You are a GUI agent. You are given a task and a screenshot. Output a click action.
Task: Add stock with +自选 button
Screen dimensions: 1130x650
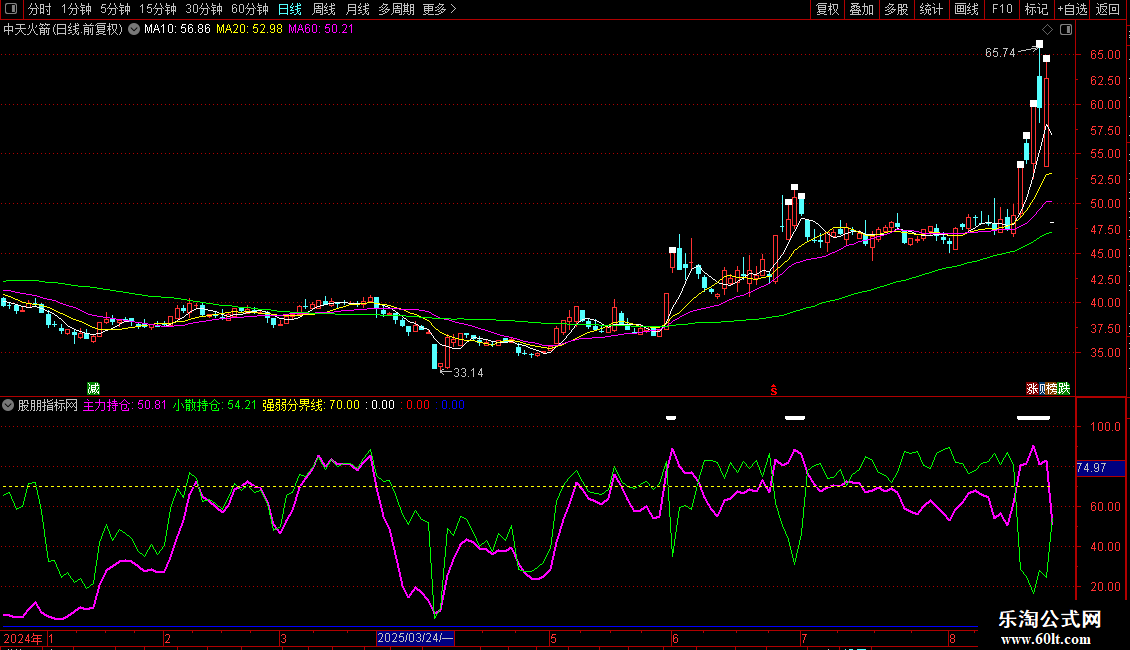click(1072, 9)
